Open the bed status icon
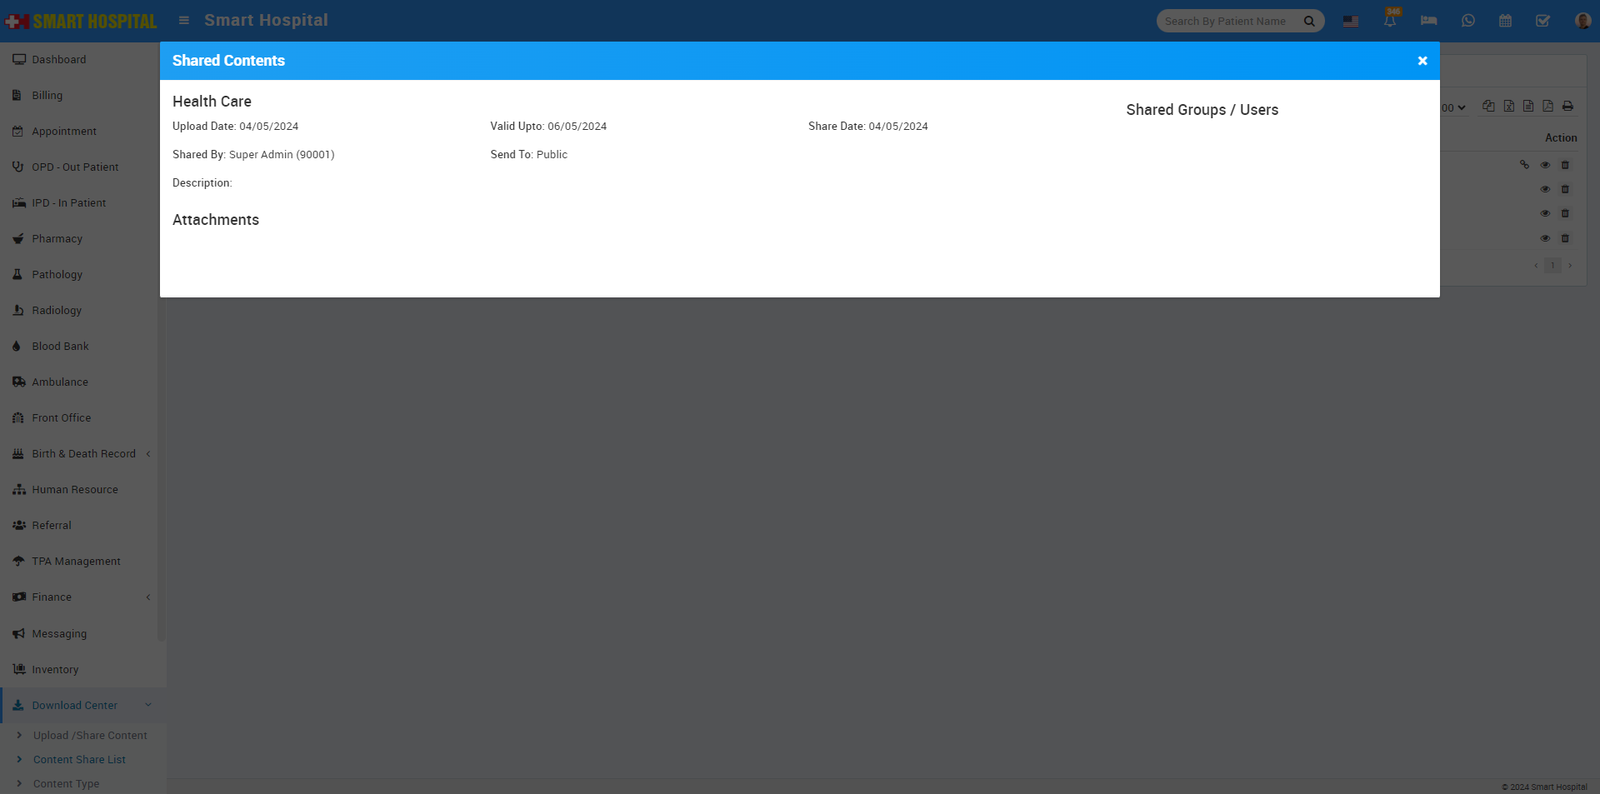 click(x=1428, y=21)
